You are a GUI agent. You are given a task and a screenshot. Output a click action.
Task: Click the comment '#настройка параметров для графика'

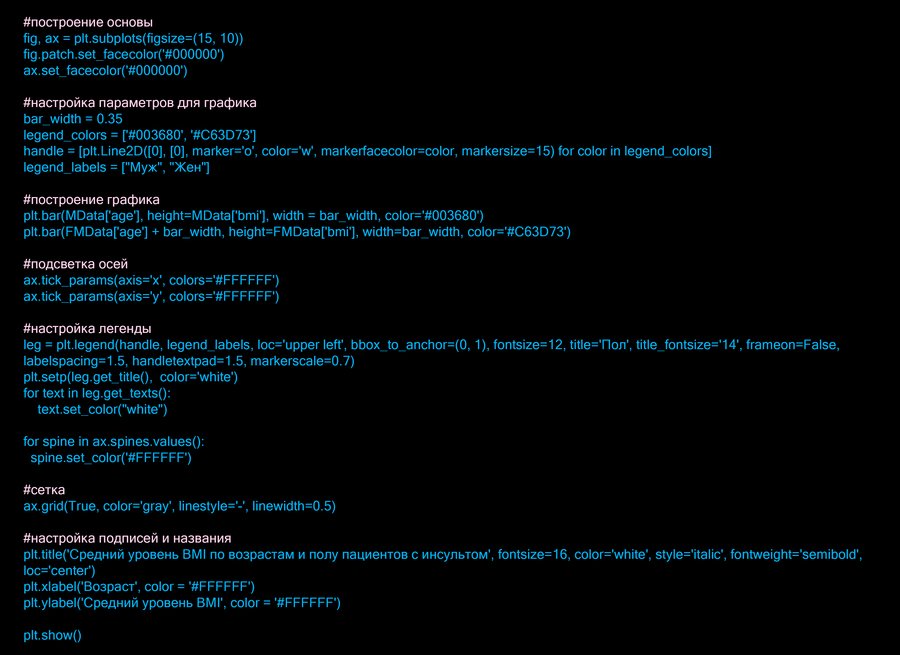coord(140,103)
